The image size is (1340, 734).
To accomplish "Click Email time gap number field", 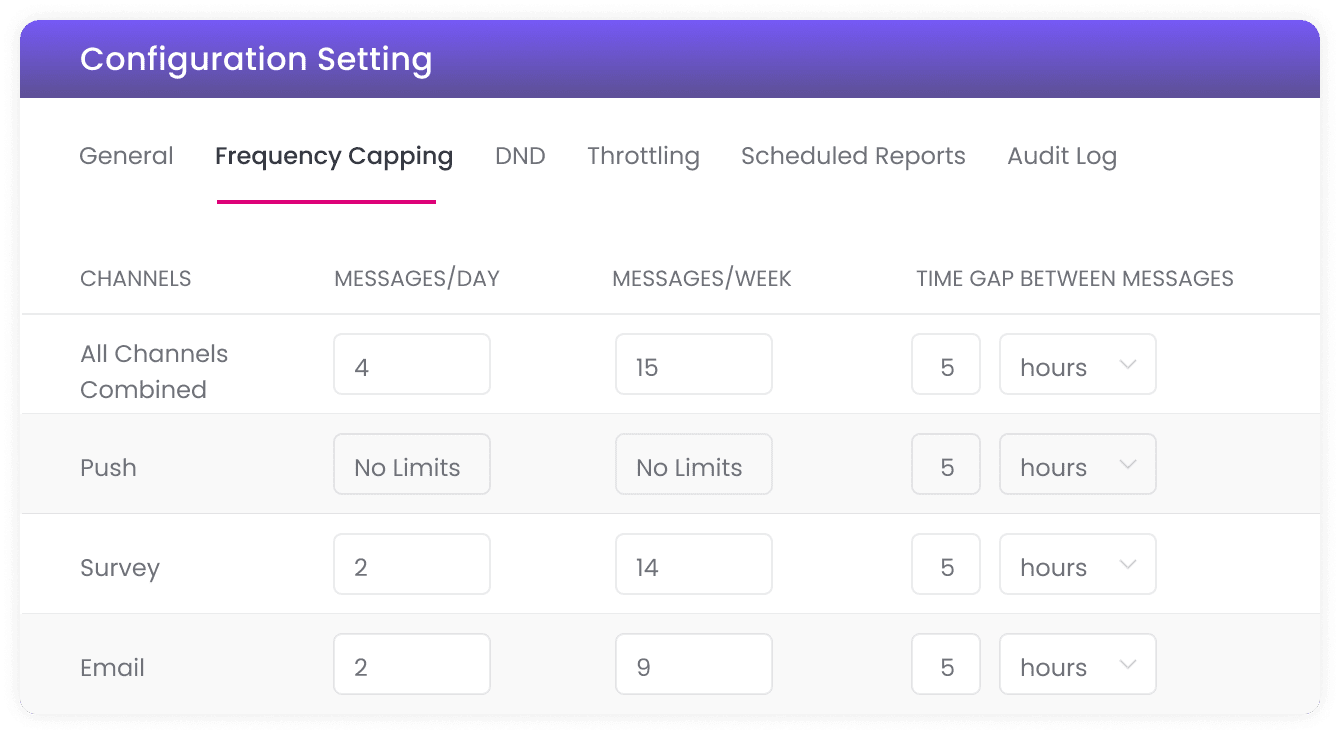I will click(x=946, y=664).
